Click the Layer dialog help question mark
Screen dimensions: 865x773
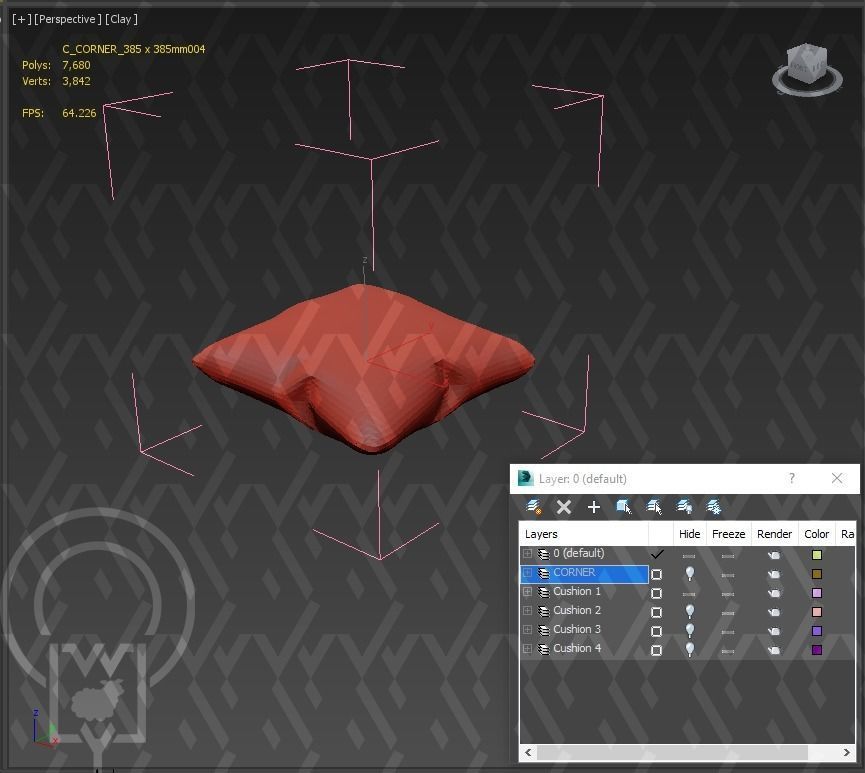[792, 478]
